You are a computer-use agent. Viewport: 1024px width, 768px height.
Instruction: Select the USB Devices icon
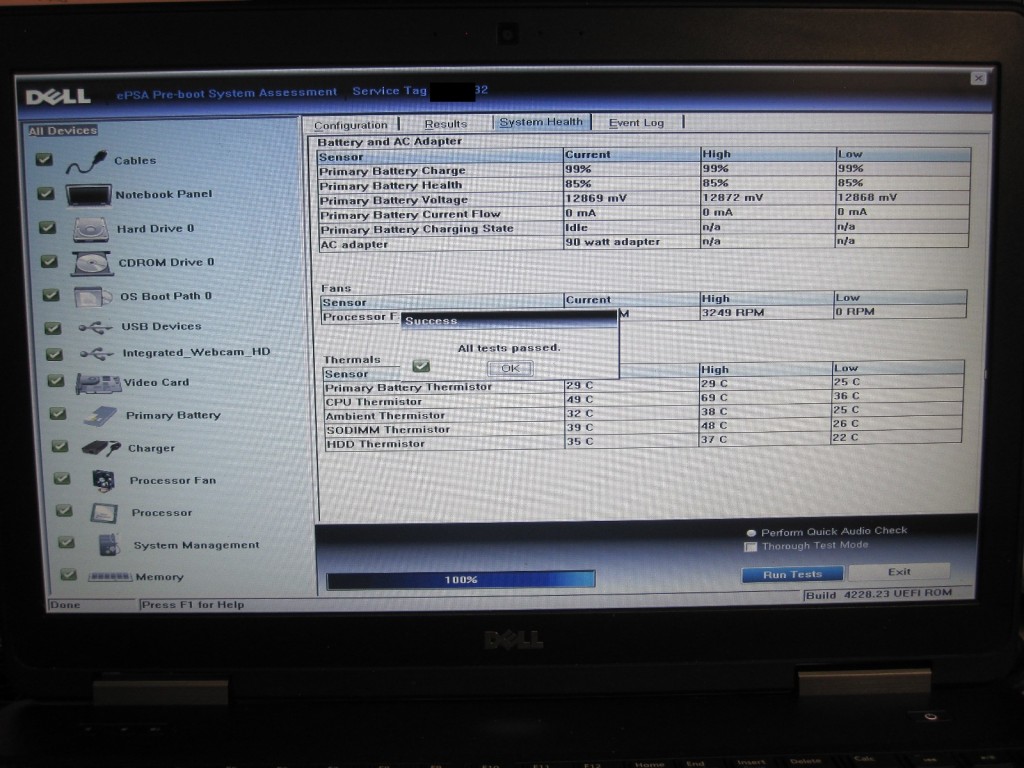click(x=95, y=327)
